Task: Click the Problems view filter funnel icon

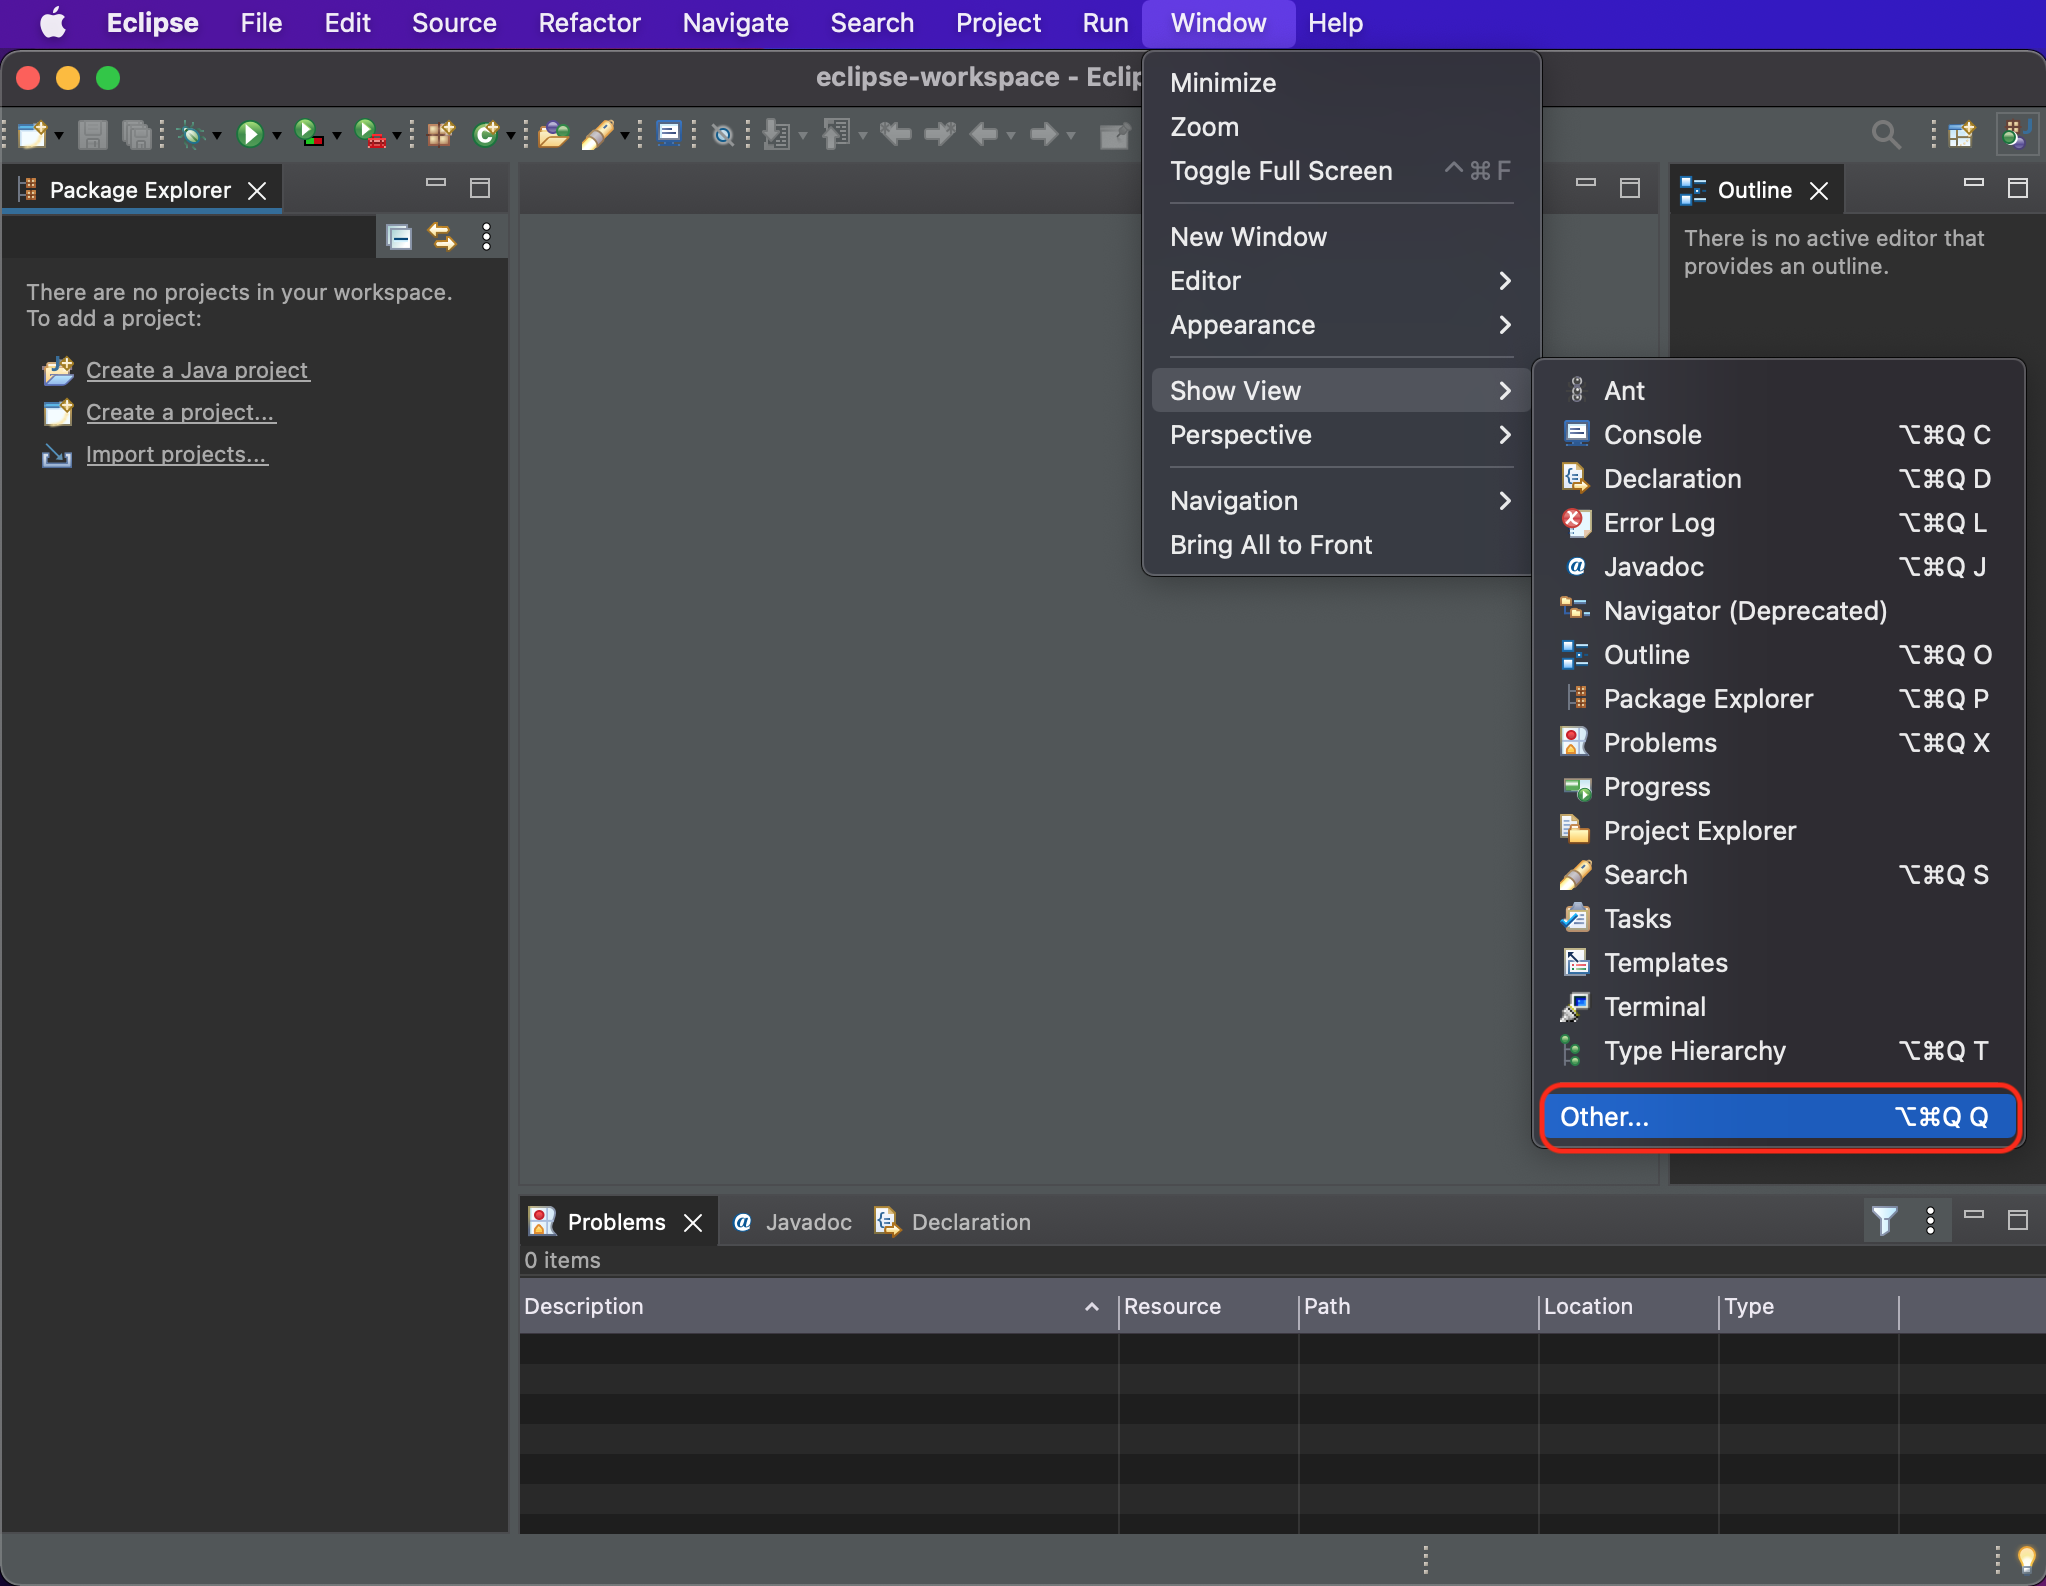Action: [1884, 1221]
